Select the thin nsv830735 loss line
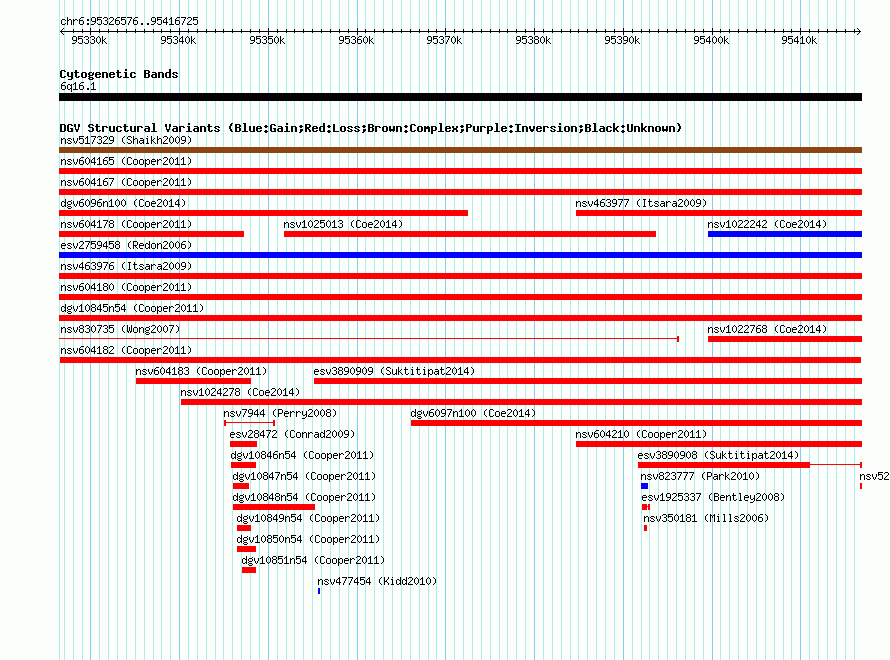 coord(369,339)
